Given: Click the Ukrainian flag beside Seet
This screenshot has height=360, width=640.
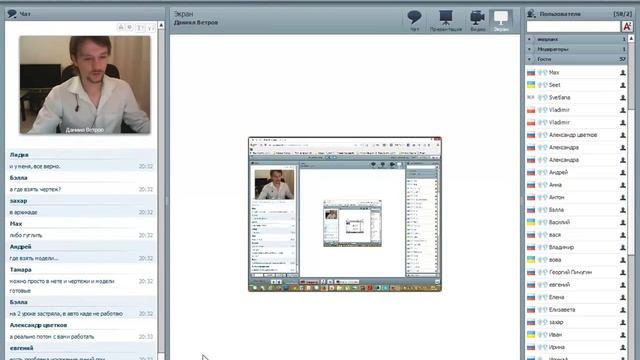Looking at the screenshot, I should [x=531, y=85].
